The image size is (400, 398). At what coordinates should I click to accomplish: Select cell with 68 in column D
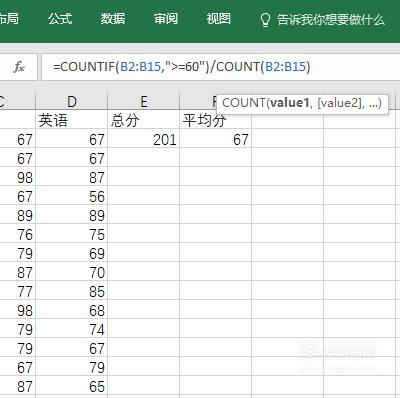[72, 310]
